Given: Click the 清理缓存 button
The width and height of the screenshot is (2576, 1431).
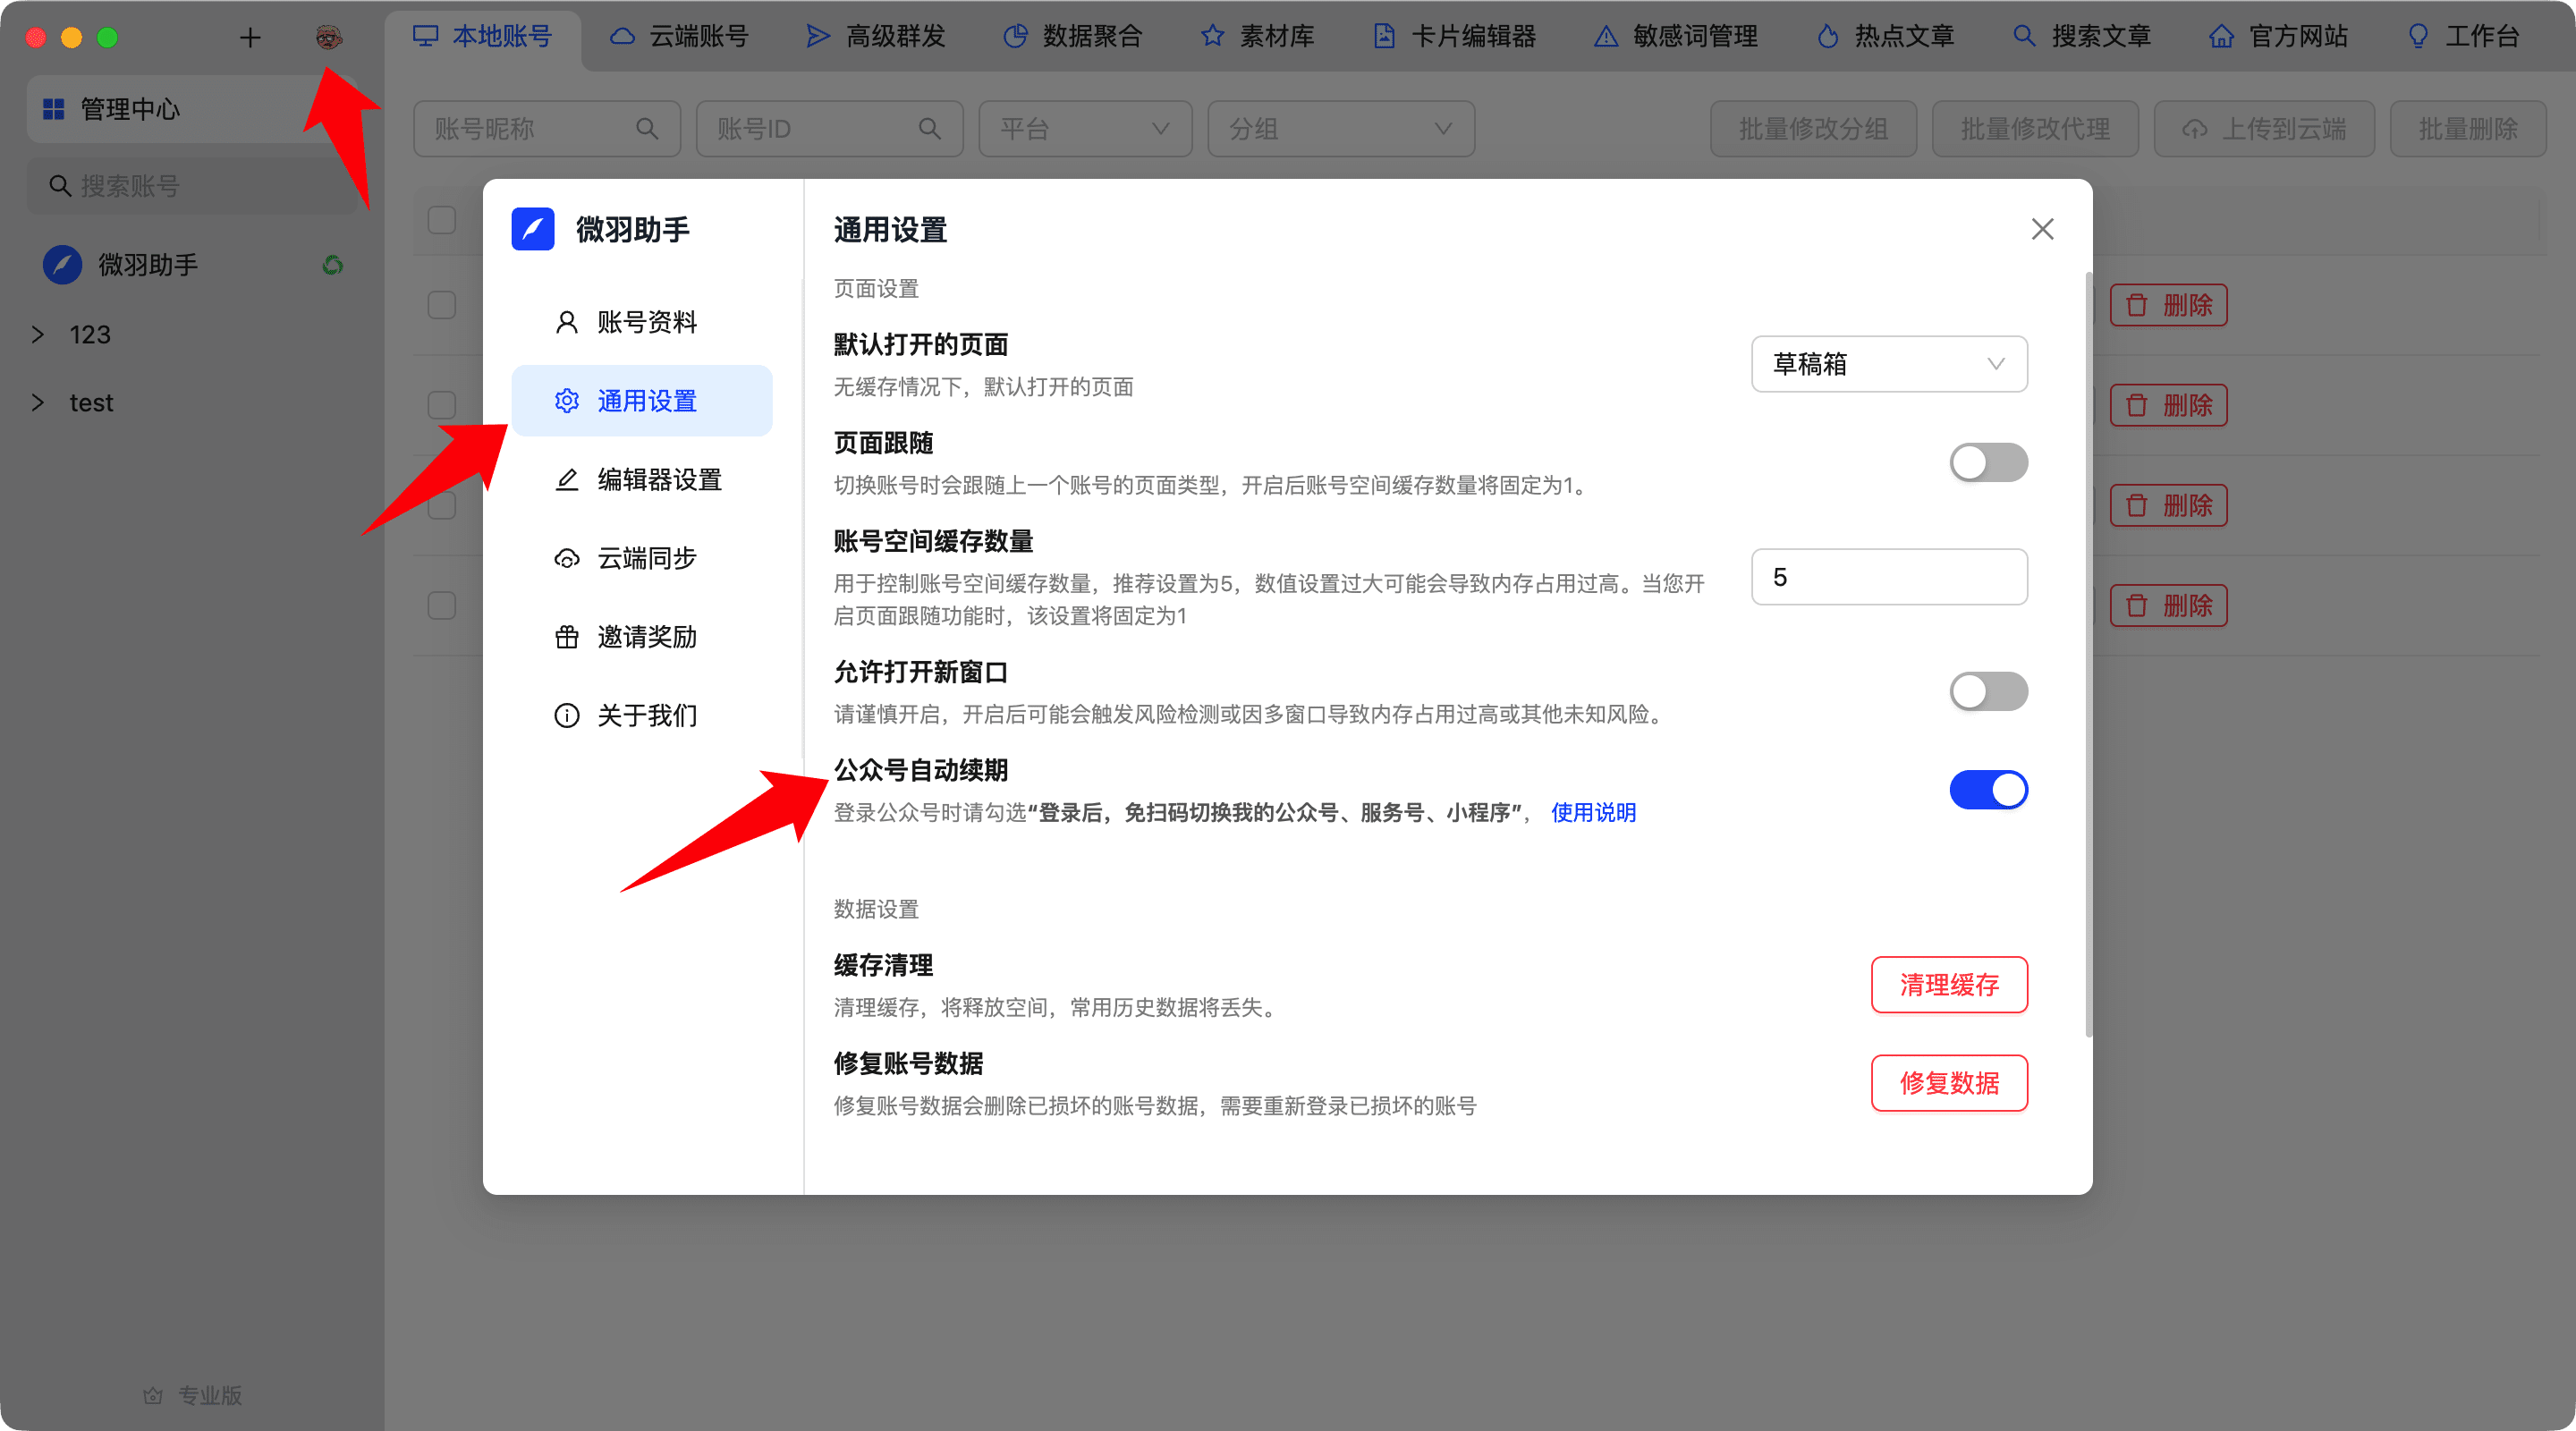Looking at the screenshot, I should tap(1948, 985).
